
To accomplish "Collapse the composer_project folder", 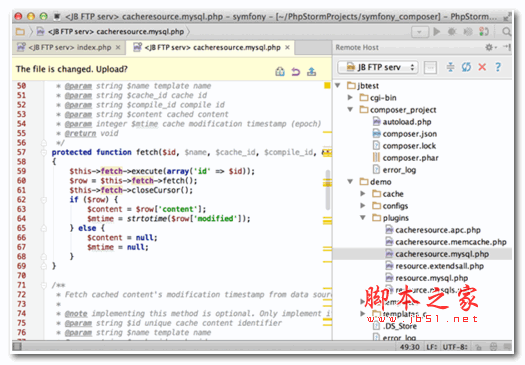I will point(350,110).
